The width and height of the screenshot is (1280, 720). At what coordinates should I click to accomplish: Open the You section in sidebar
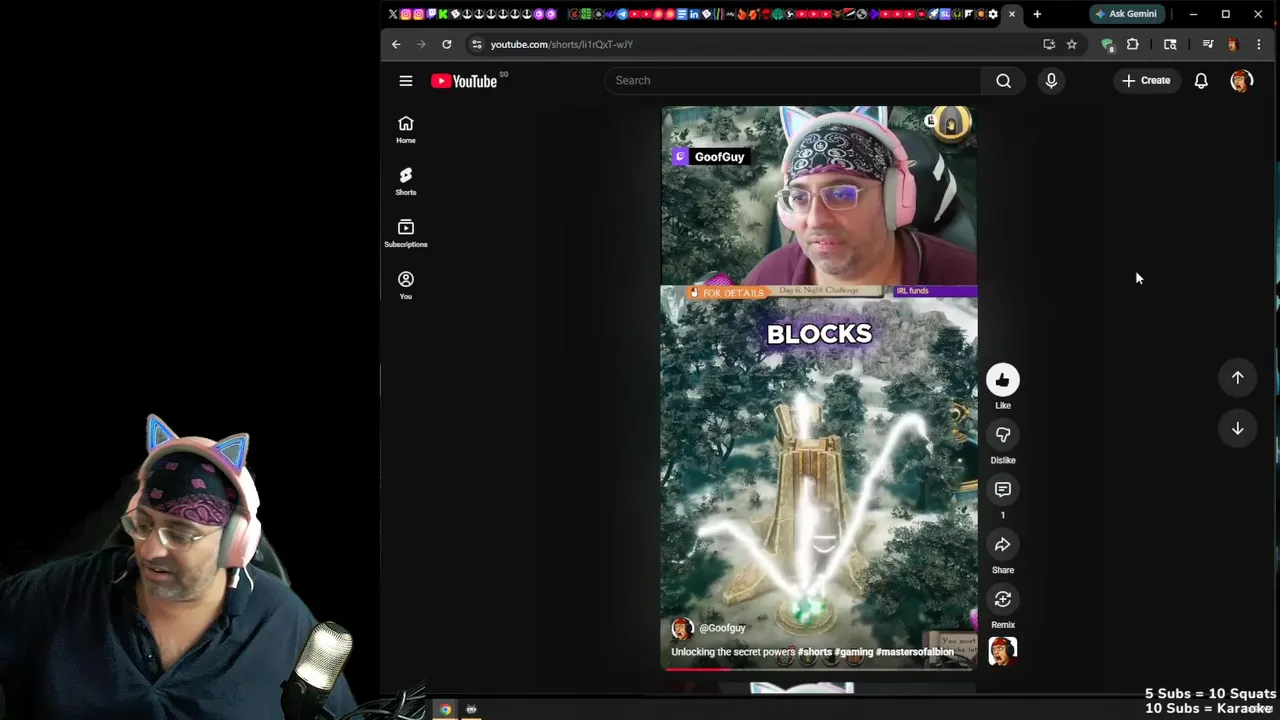pos(406,285)
